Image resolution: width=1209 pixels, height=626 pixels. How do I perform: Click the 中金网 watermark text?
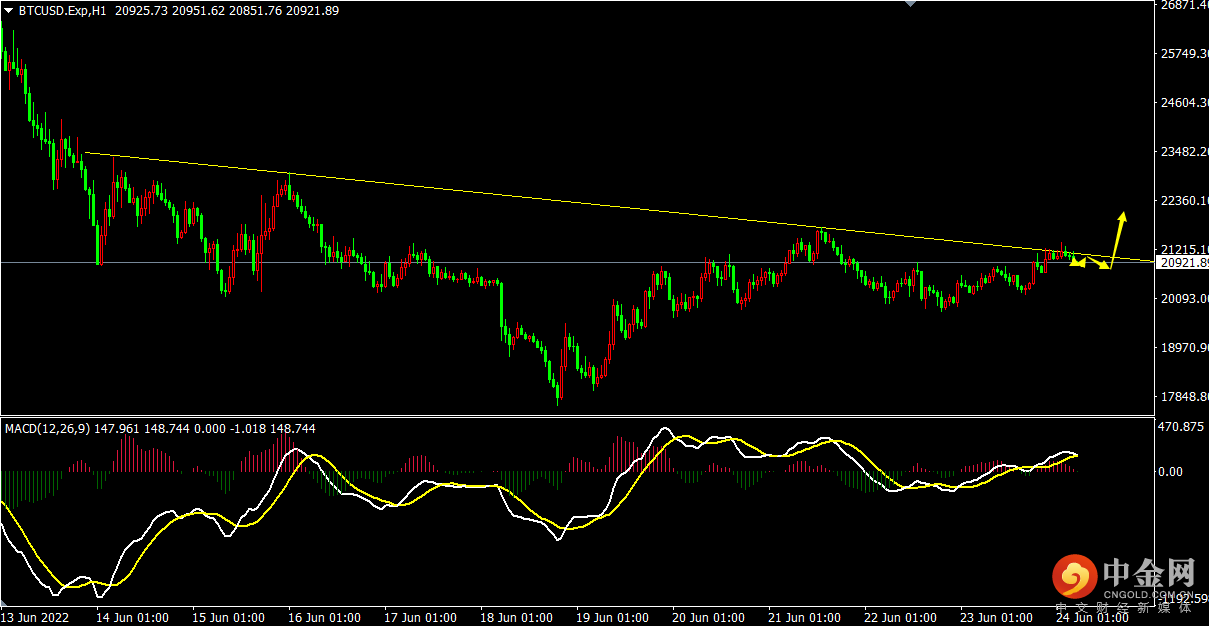1149,574
